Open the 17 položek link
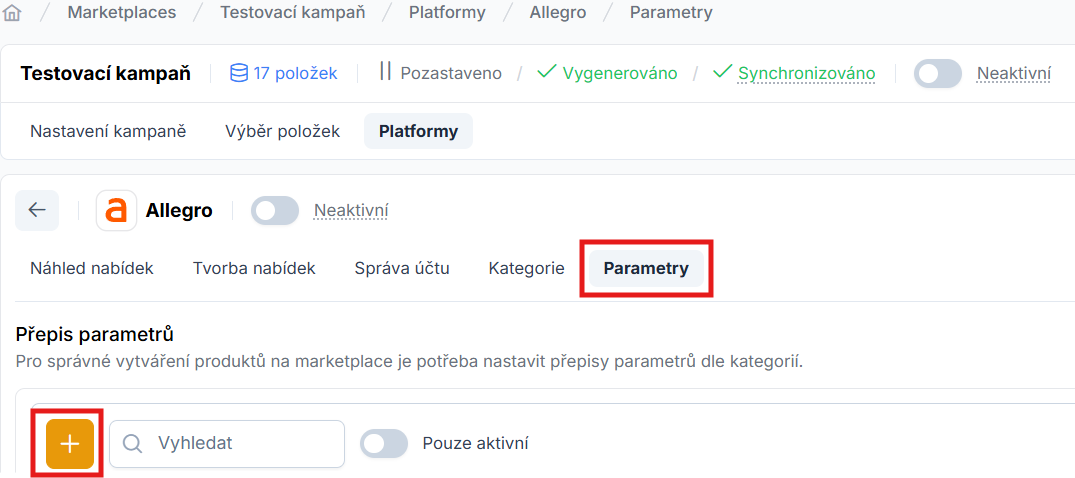The image size is (1075, 478). 295,73
